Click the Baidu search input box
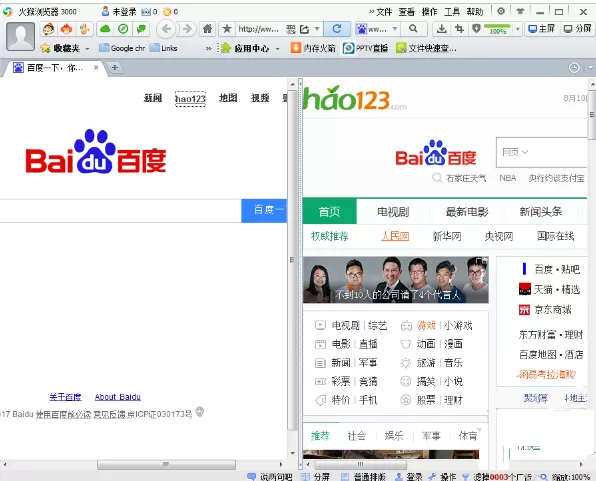The height and width of the screenshot is (481, 596). click(x=120, y=211)
